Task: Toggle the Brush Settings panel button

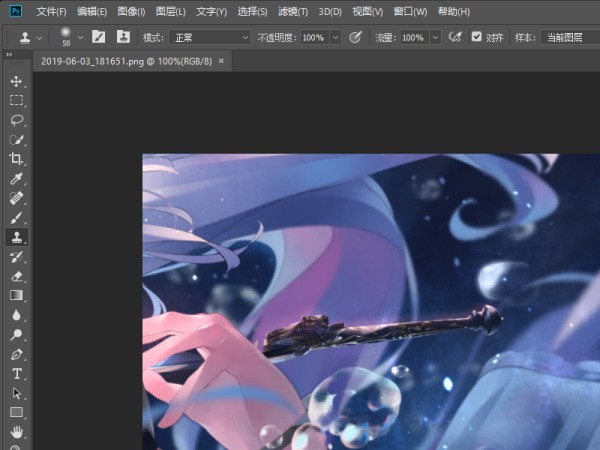Action: click(98, 36)
